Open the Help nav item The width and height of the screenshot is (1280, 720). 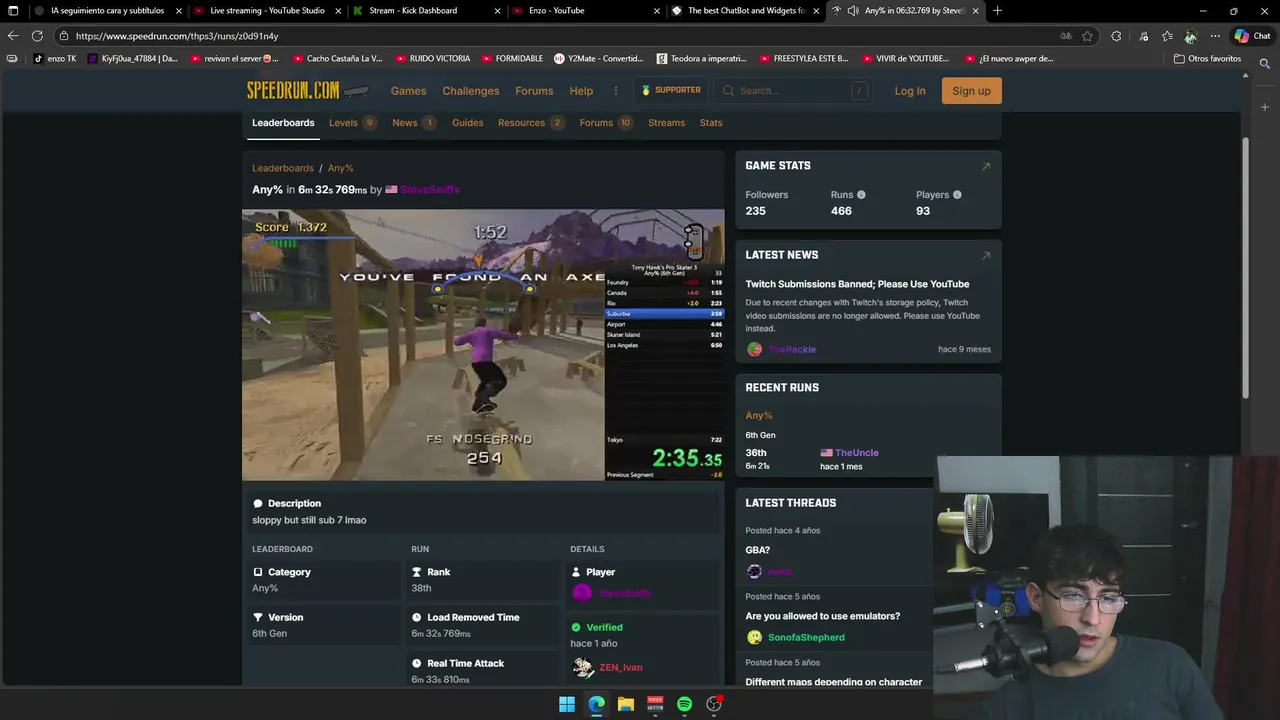pyautogui.click(x=581, y=91)
